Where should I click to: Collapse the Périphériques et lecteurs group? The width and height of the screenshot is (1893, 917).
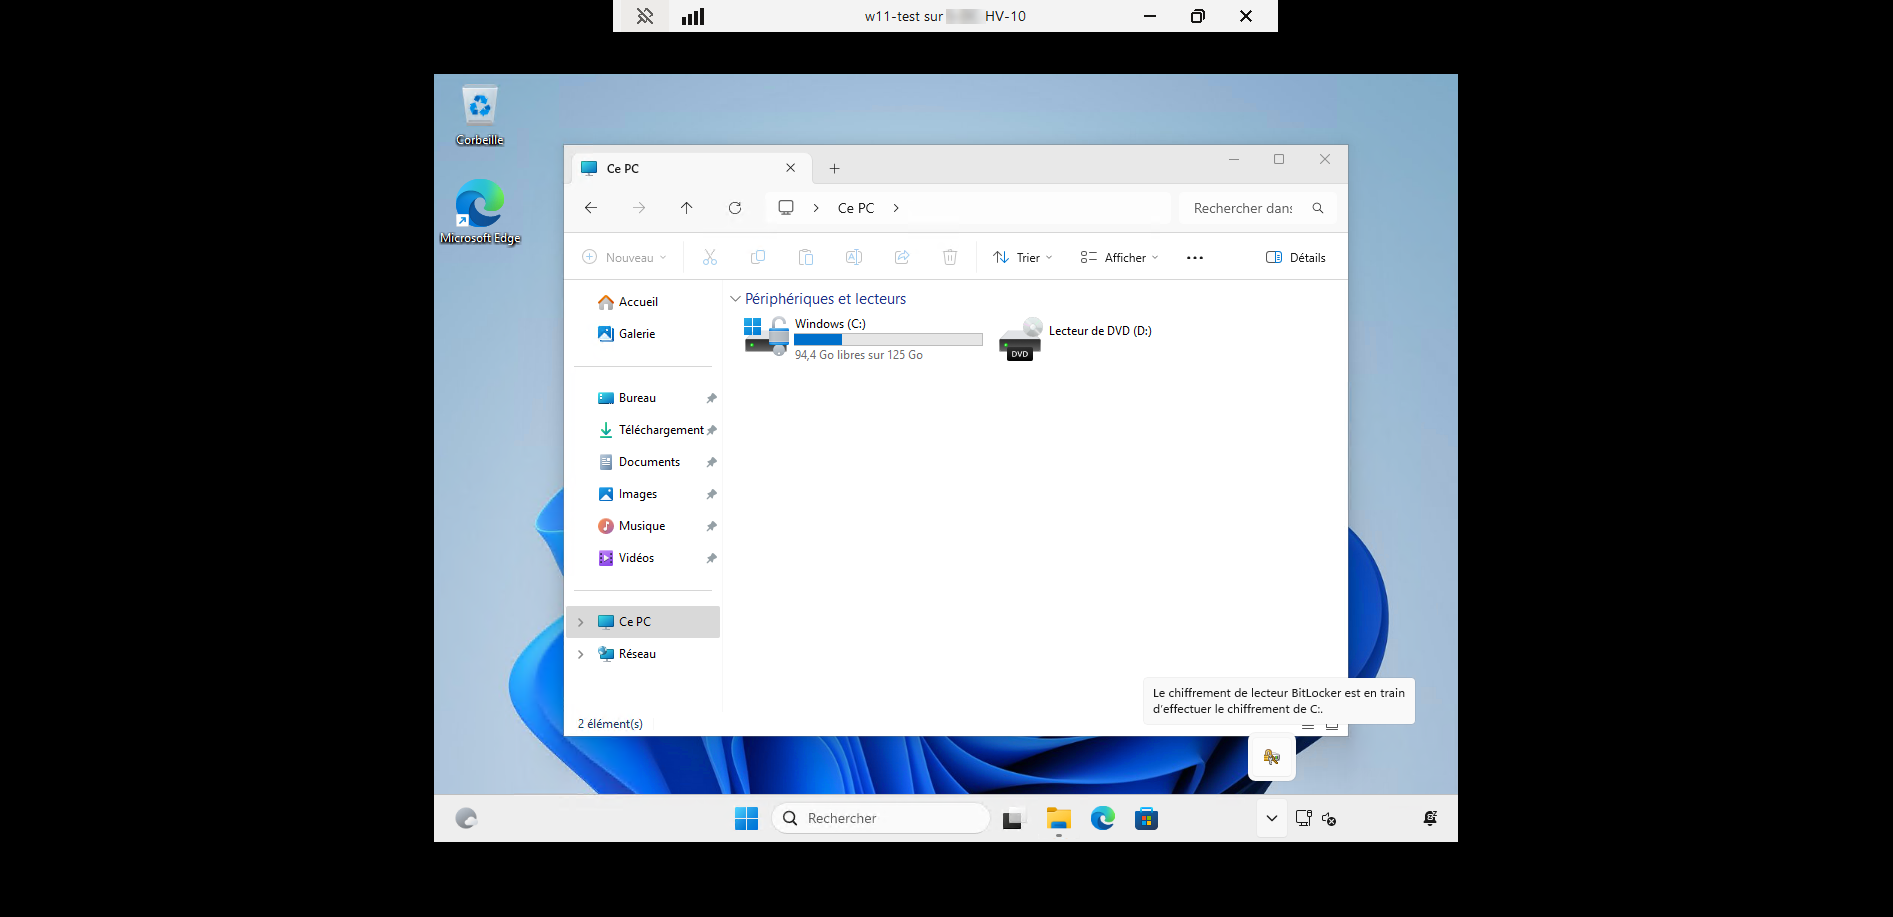(x=736, y=299)
